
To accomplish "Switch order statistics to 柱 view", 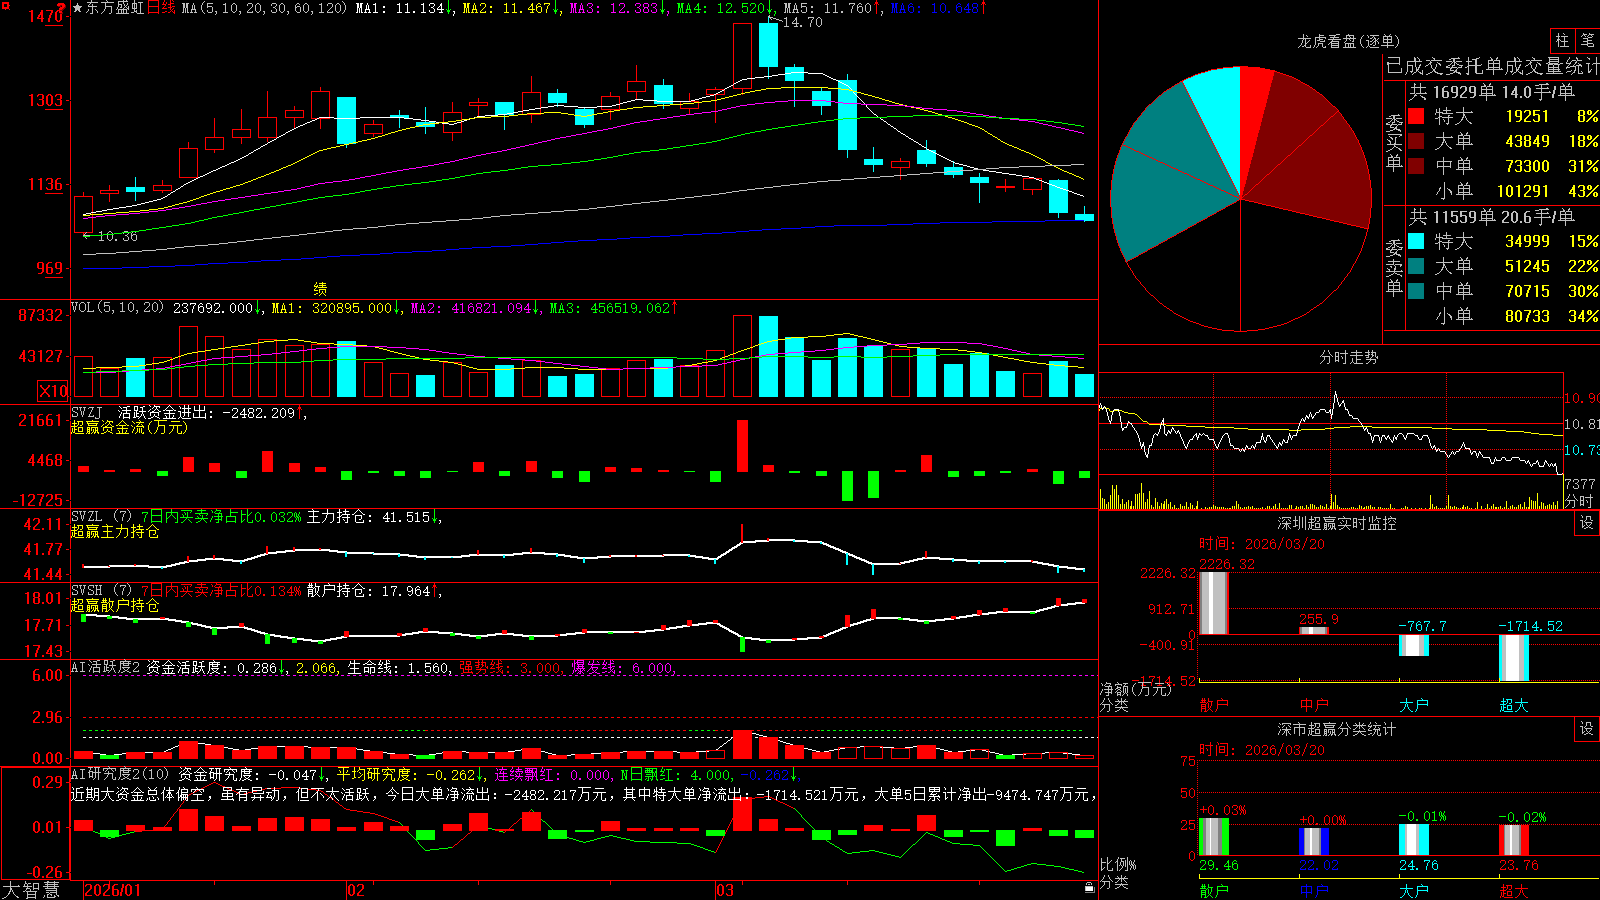I will 1562,40.
